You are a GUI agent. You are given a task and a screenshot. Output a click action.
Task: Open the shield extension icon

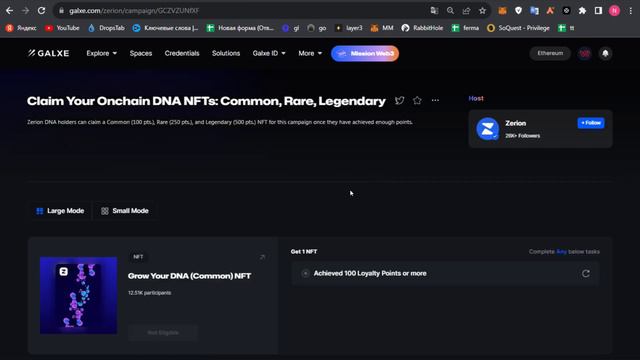(518, 11)
